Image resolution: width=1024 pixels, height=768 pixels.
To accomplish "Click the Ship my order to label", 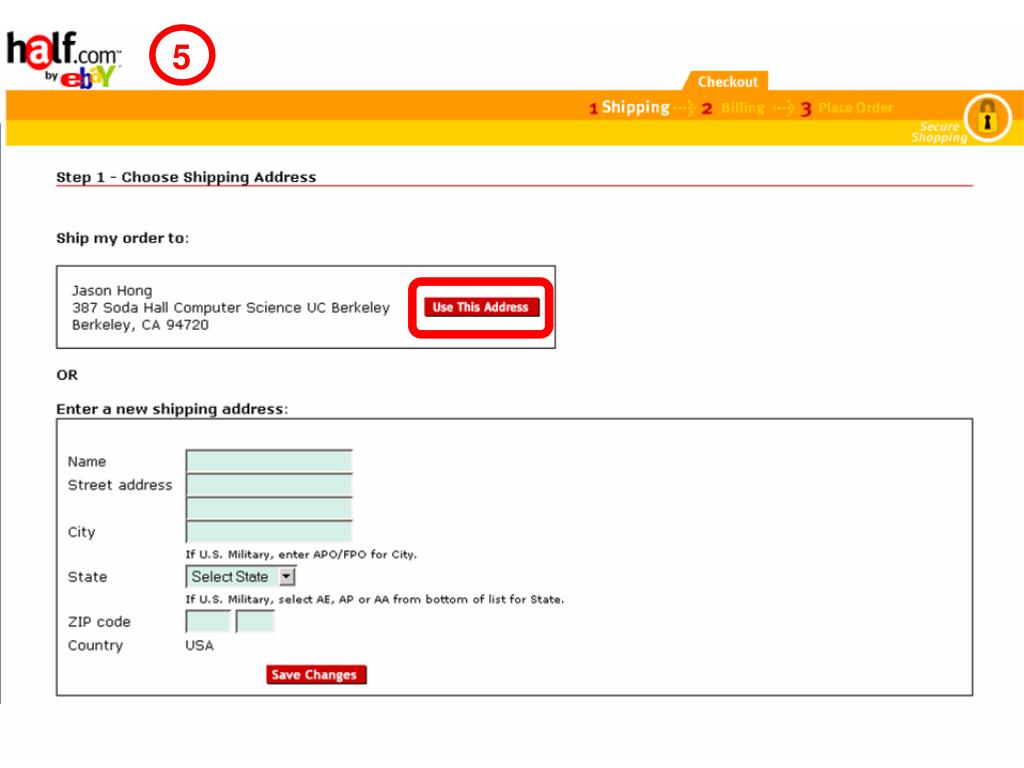I will [122, 238].
